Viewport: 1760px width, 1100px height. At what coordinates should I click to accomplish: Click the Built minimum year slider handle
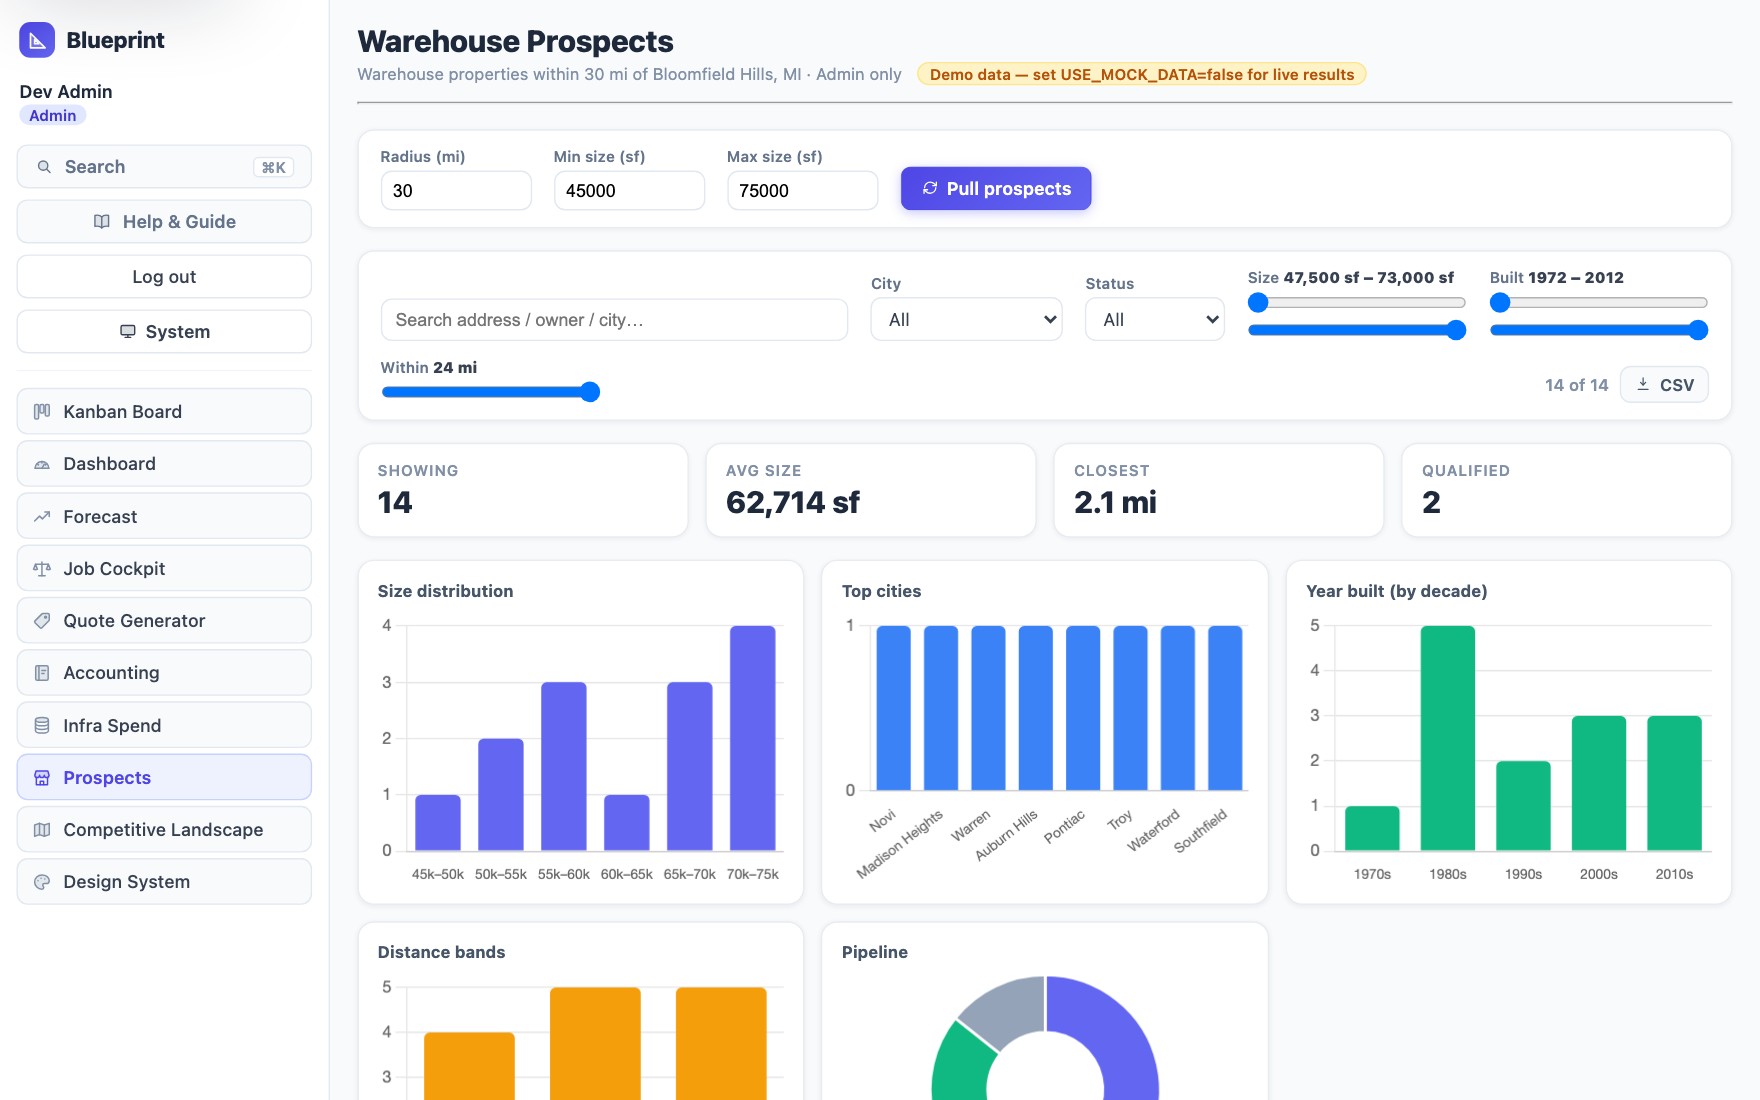1500,302
